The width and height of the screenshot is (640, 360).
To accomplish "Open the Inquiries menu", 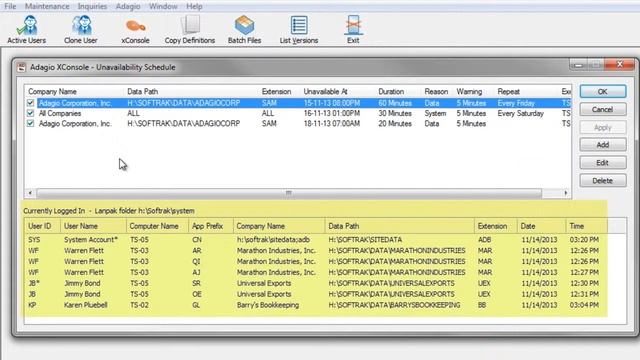I will tap(92, 7).
